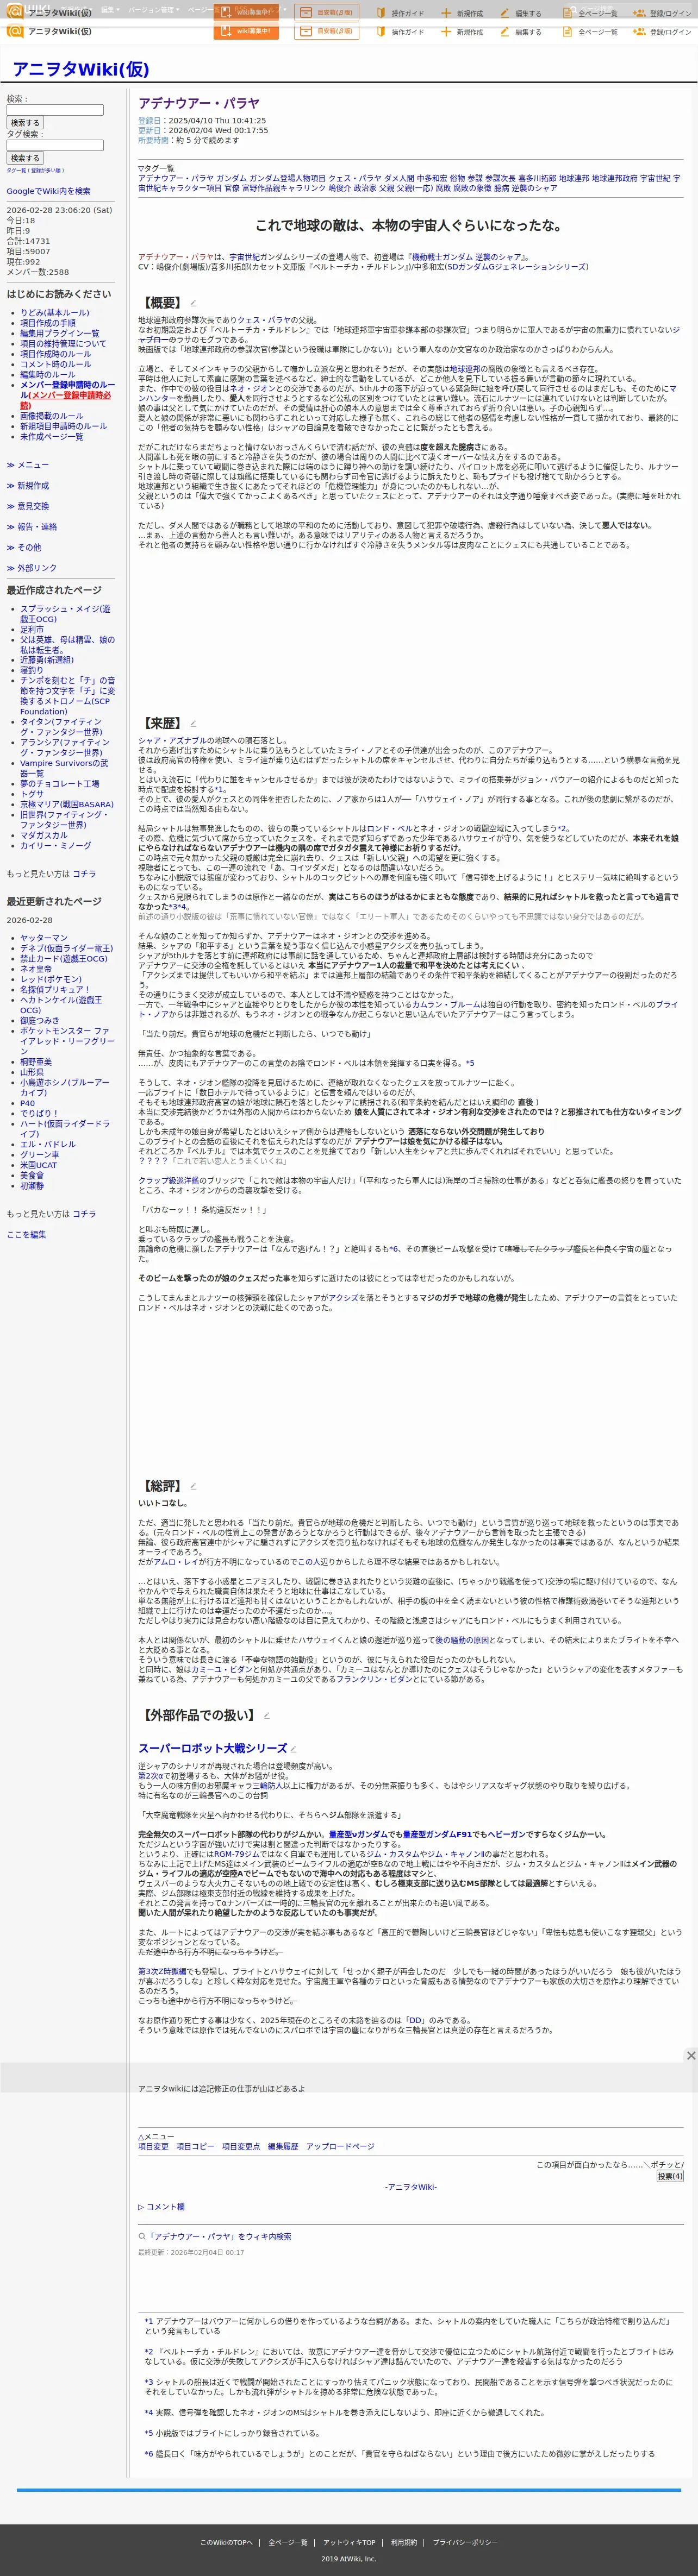
Task: Expand the ≫ 新規作成 sidebar section
Action: (28, 486)
